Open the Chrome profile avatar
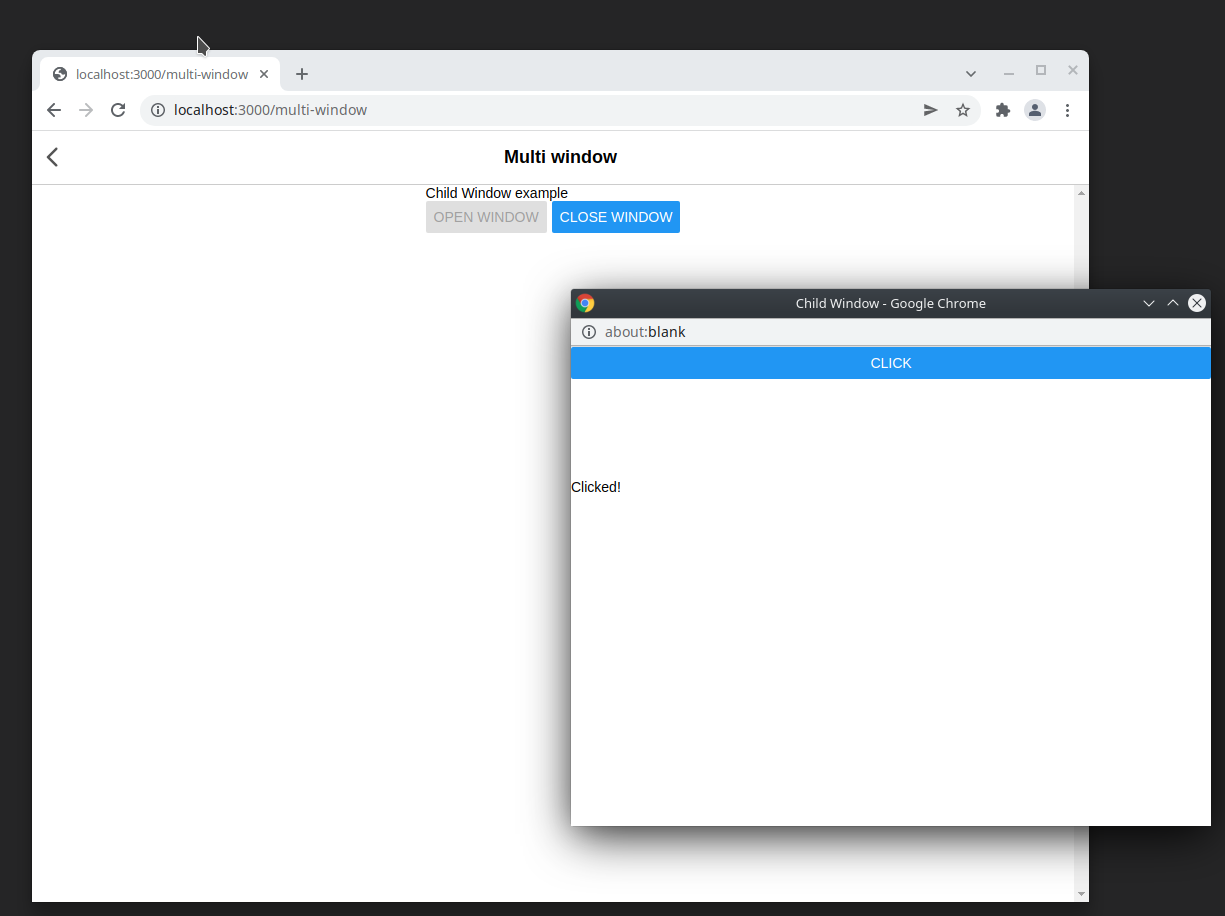The image size is (1225, 916). 1035,110
